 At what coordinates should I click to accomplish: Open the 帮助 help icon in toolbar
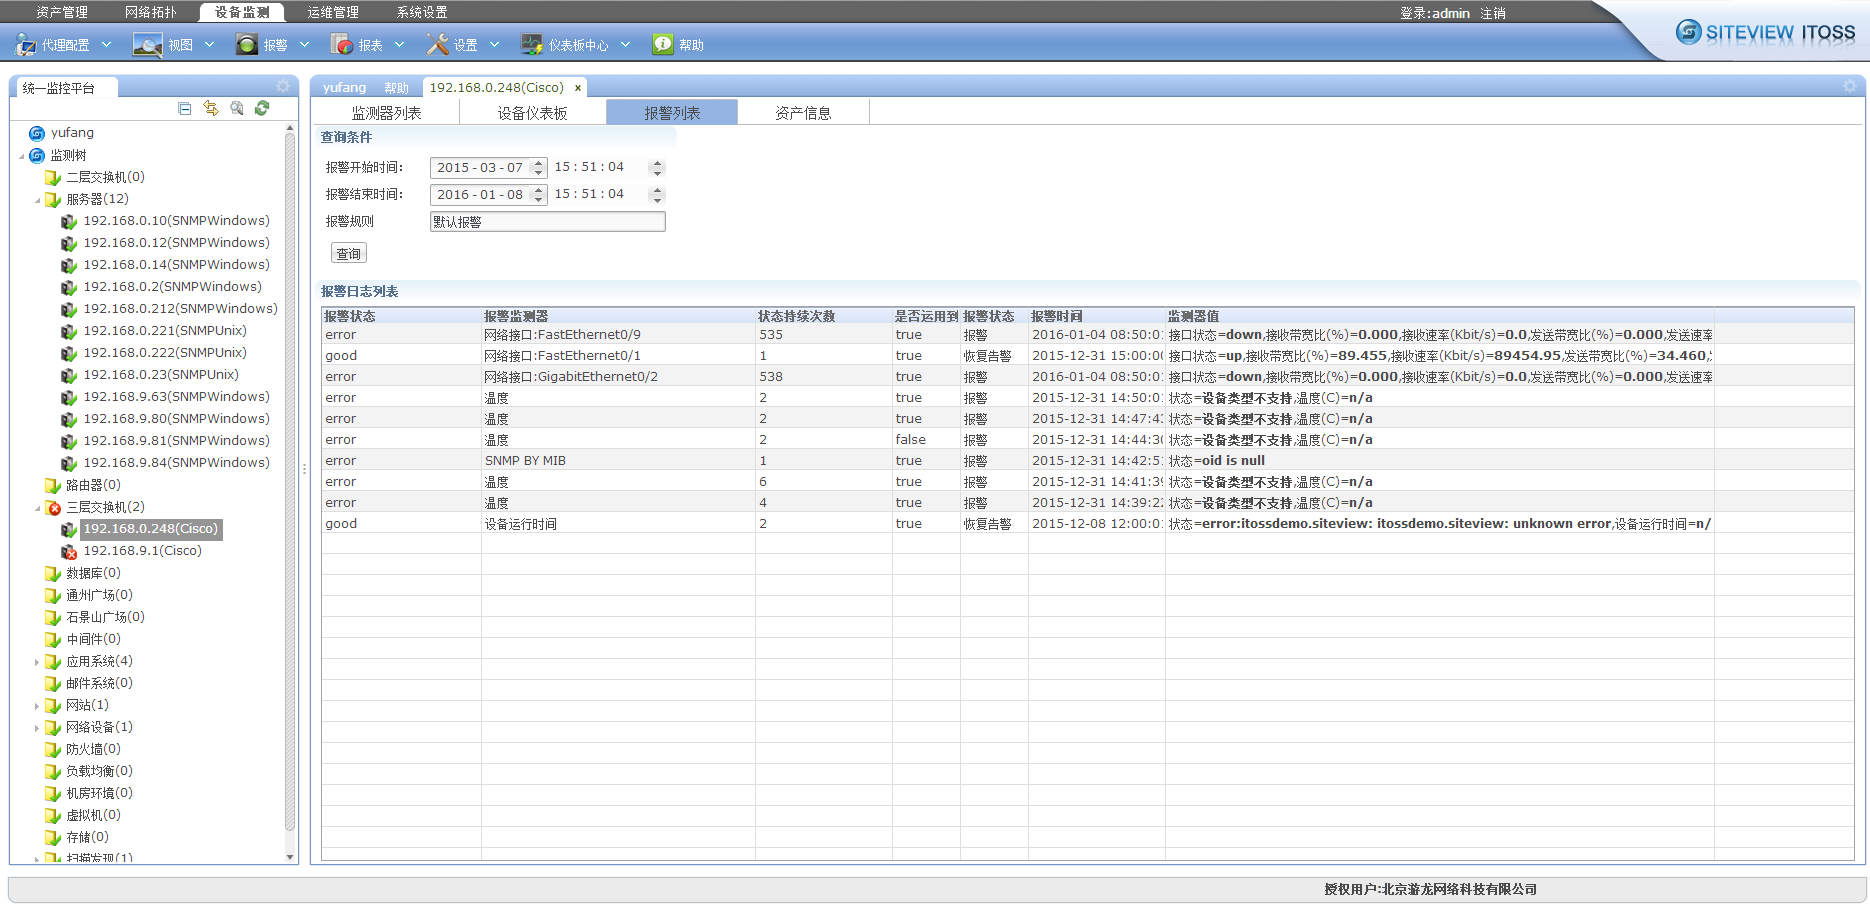pos(662,45)
